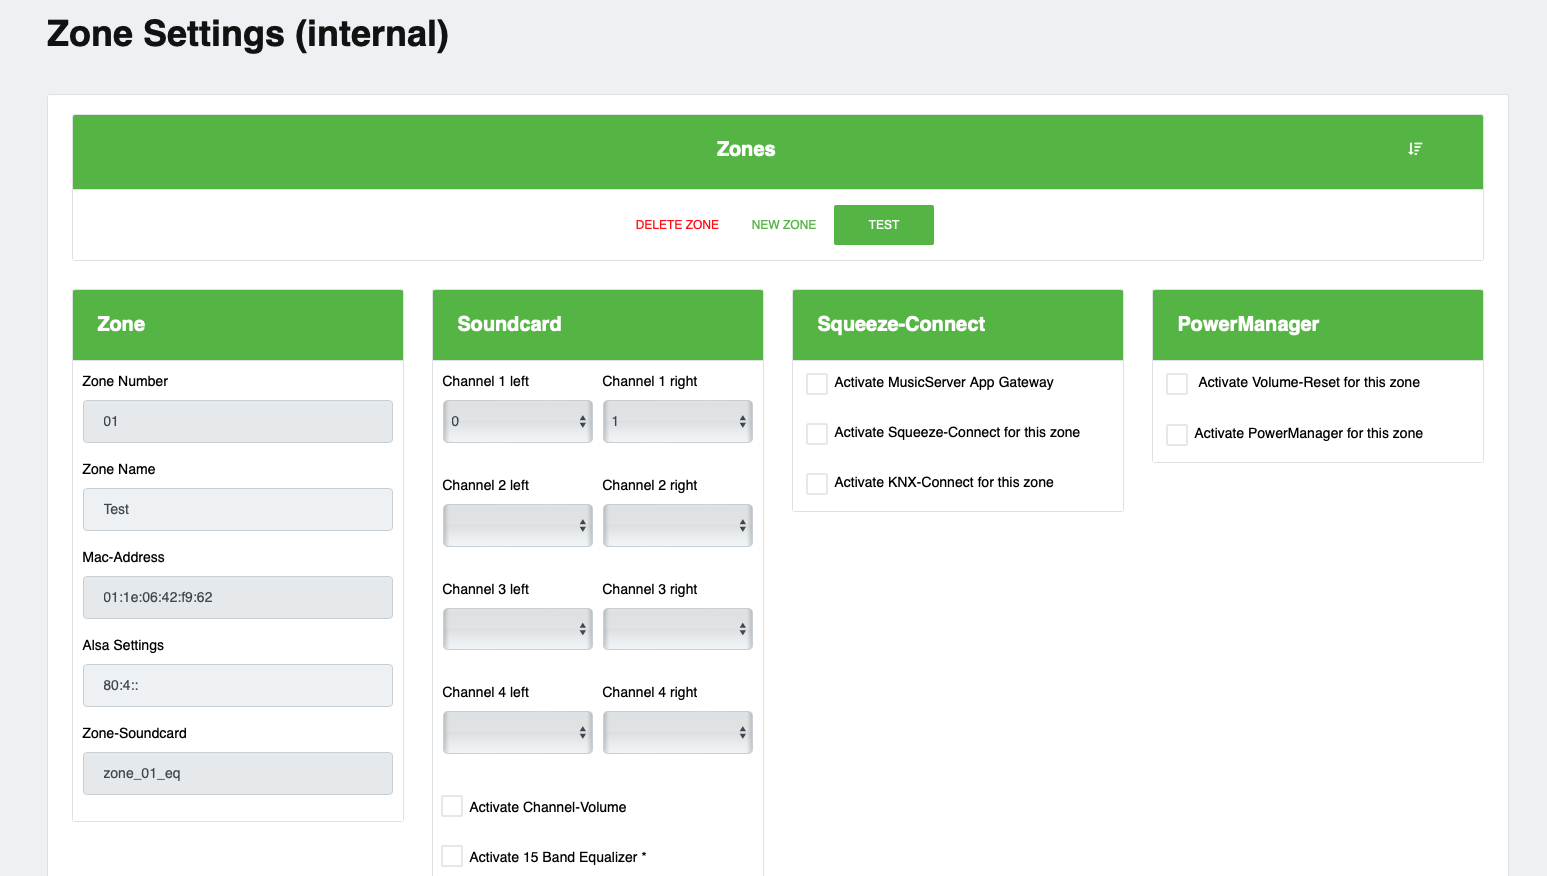Tick Activate Squeeze-Connect for this zone
Image resolution: width=1547 pixels, height=876 pixels.
pos(817,434)
